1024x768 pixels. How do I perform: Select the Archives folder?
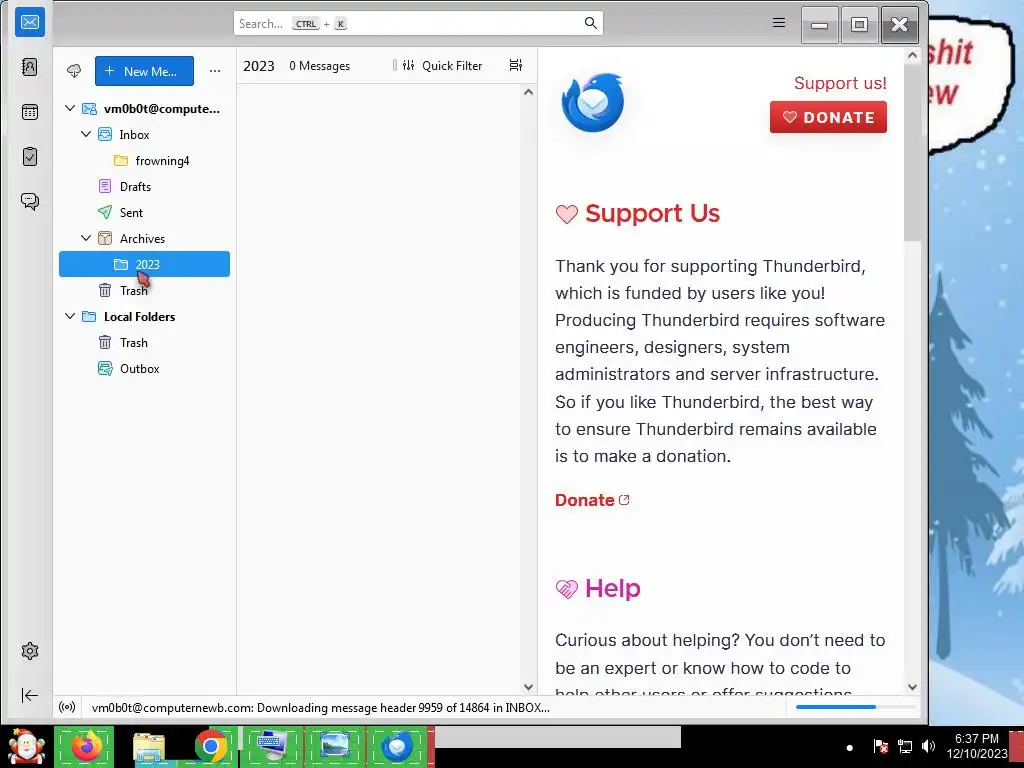pyautogui.click(x=144, y=238)
